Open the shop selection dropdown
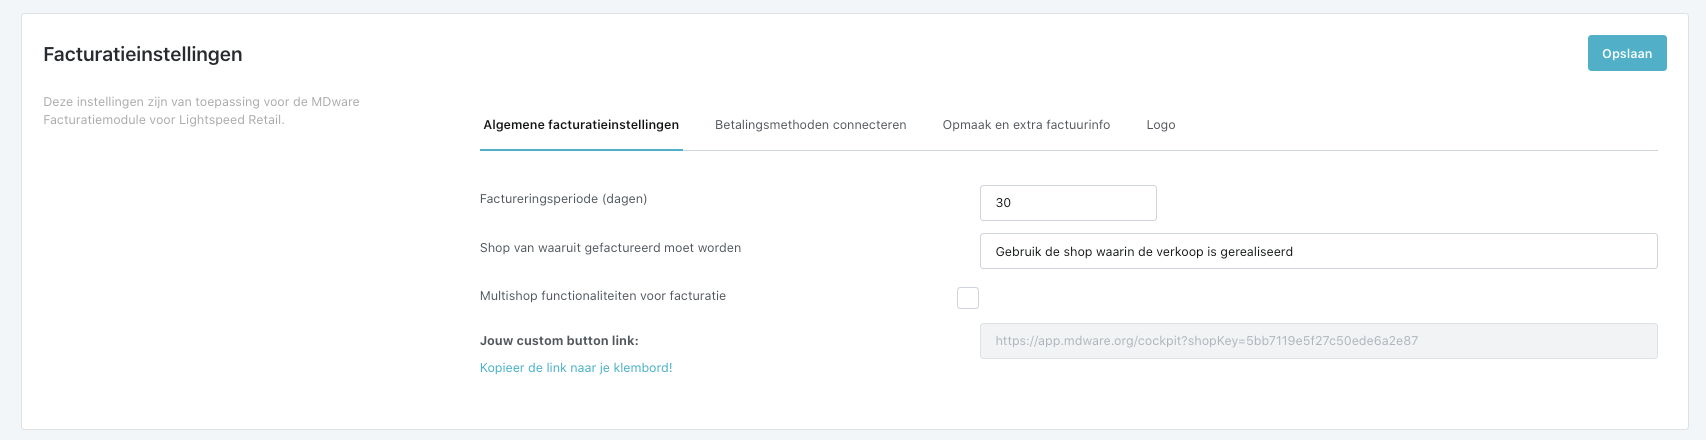 point(1318,251)
